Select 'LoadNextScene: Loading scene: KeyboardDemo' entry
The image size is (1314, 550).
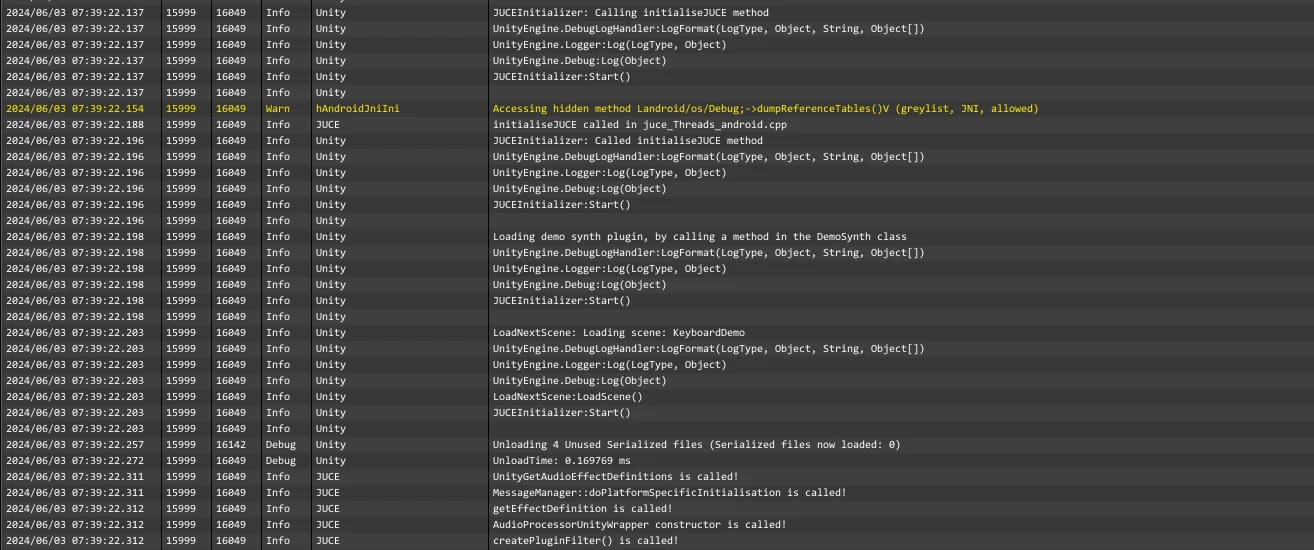[618, 333]
